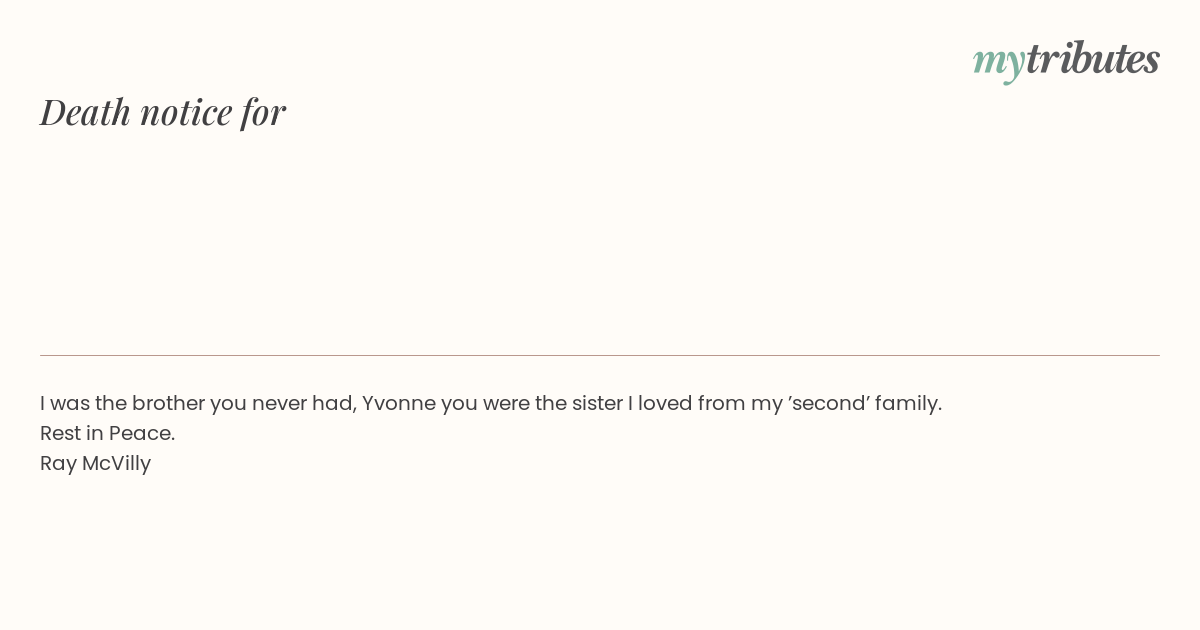This screenshot has height=630, width=1200.
Task: Click the word "loved" in the message
Action: pyautogui.click(x=665, y=403)
